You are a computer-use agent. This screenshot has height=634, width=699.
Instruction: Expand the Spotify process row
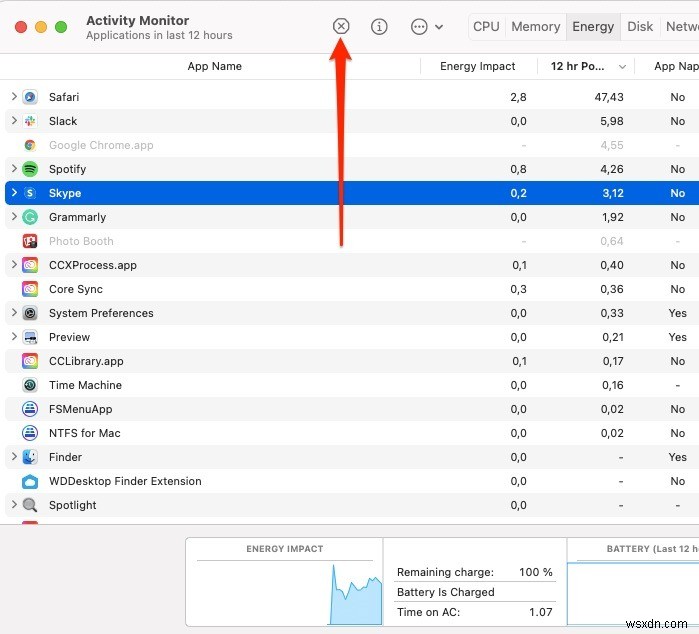pyautogui.click(x=14, y=169)
